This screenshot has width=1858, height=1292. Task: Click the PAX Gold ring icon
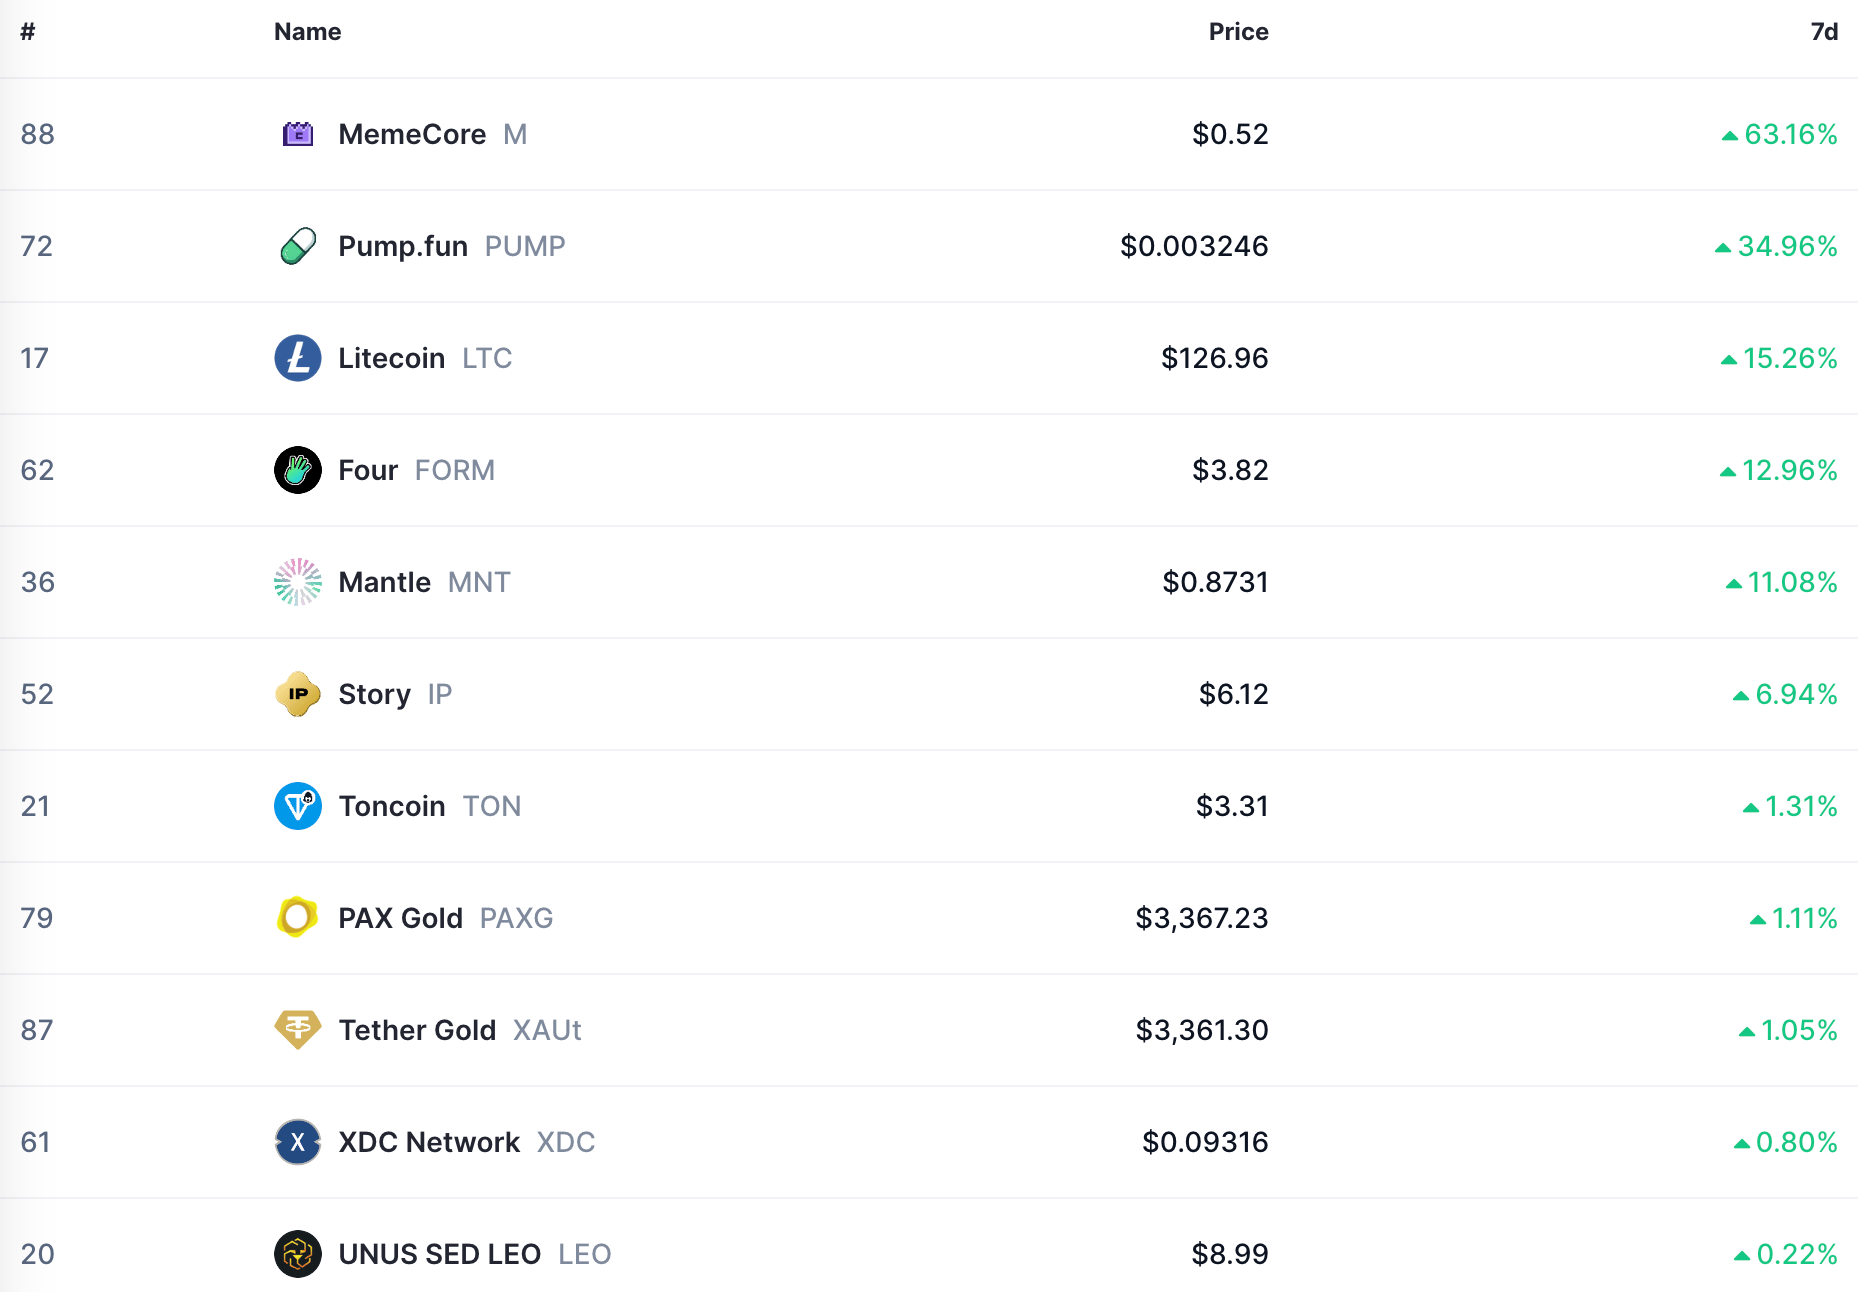point(298,917)
